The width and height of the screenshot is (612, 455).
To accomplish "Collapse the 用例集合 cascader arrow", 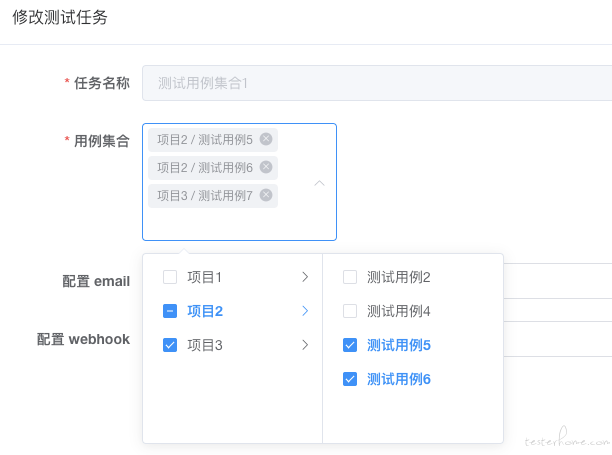I will coord(319,183).
